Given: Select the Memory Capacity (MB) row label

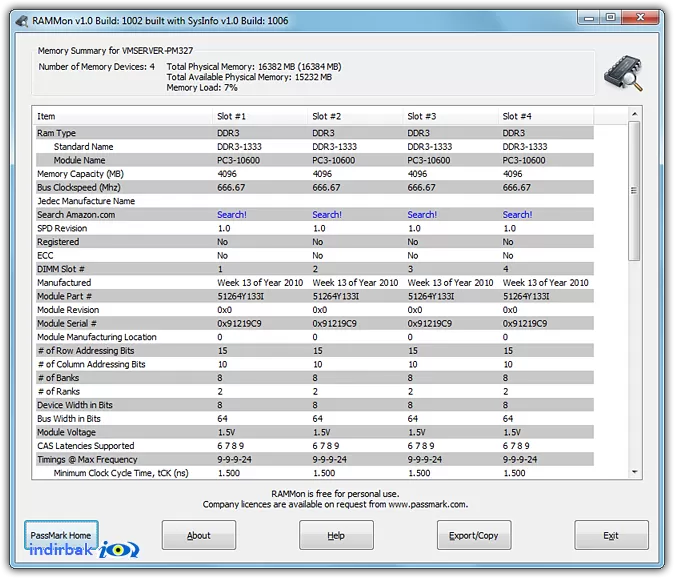Looking at the screenshot, I should coord(80,174).
